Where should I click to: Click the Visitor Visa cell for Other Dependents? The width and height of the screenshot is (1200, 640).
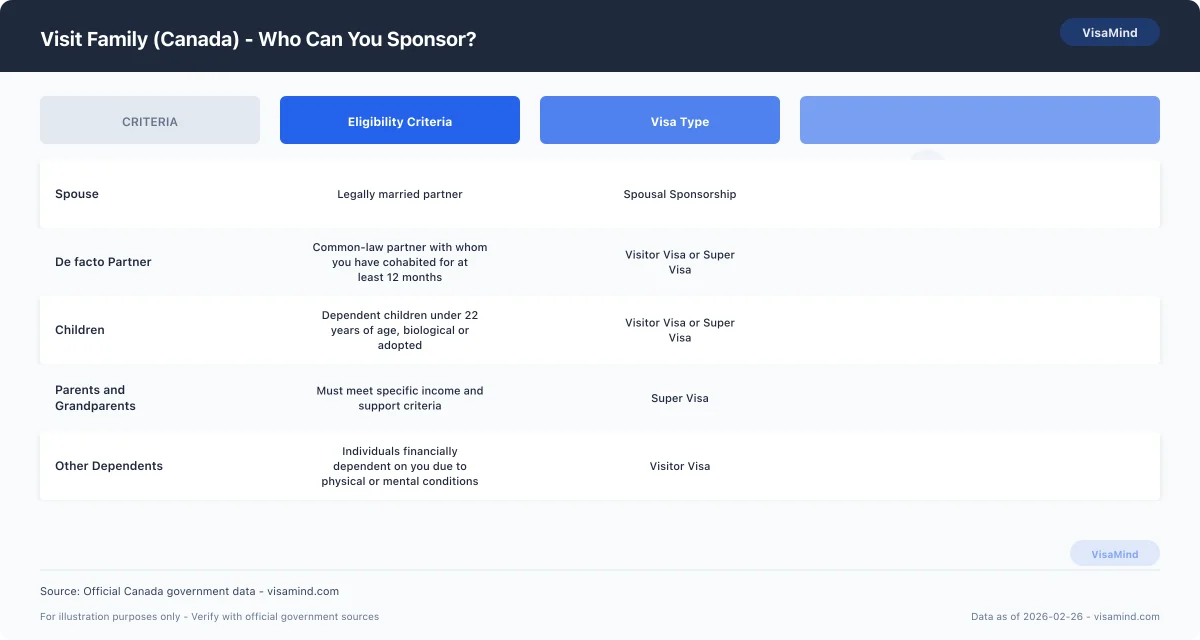pyautogui.click(x=680, y=466)
